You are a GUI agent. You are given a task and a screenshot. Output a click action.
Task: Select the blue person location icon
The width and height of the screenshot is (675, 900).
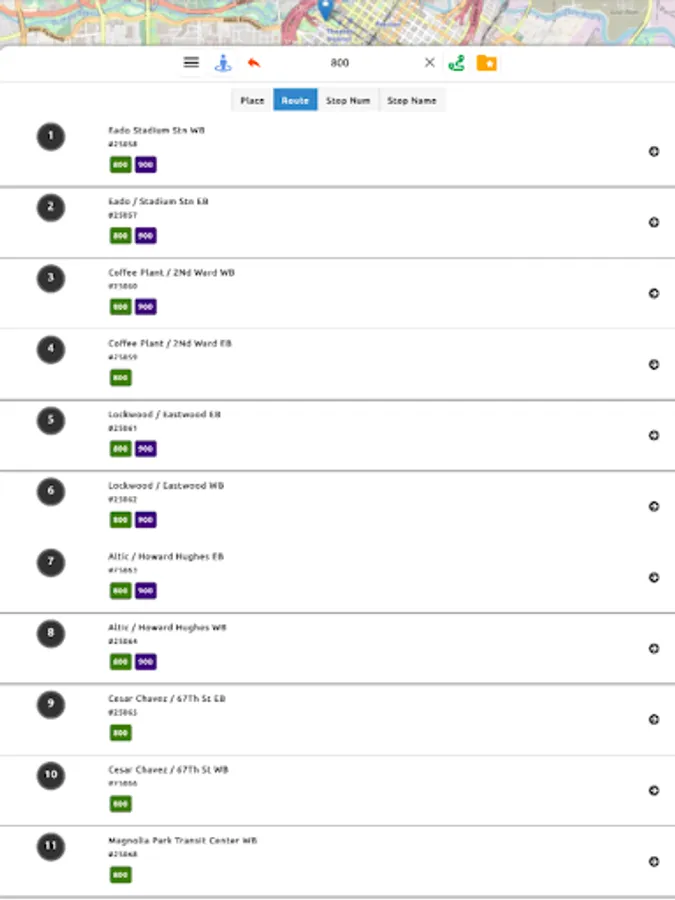tap(222, 62)
